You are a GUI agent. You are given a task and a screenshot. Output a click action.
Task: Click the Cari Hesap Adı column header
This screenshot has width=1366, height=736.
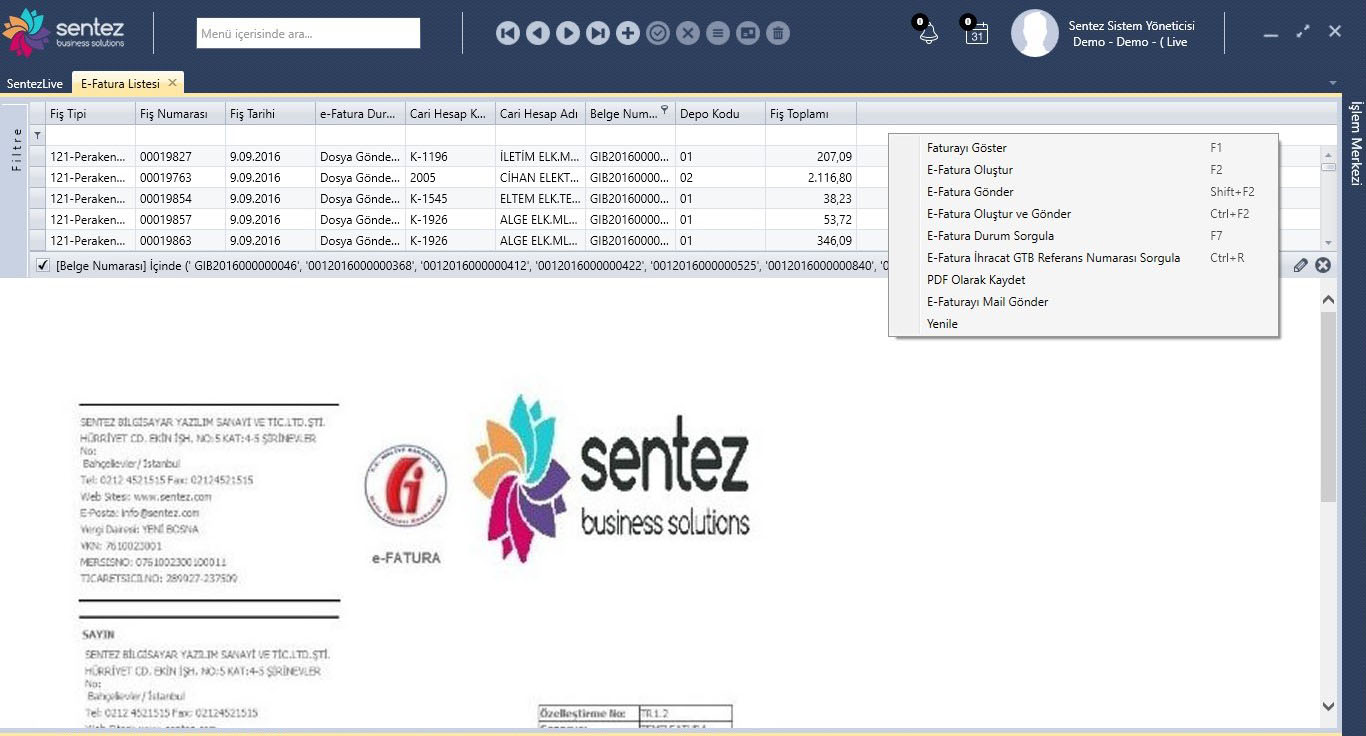coord(540,114)
